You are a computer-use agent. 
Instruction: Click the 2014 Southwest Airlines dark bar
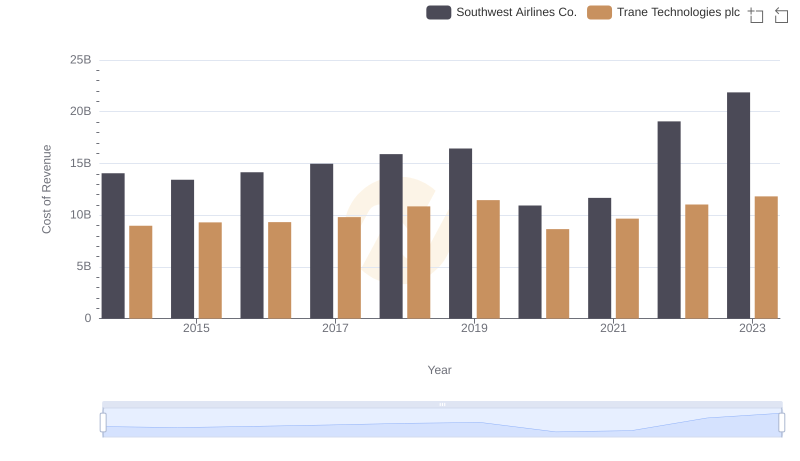click(x=113, y=246)
